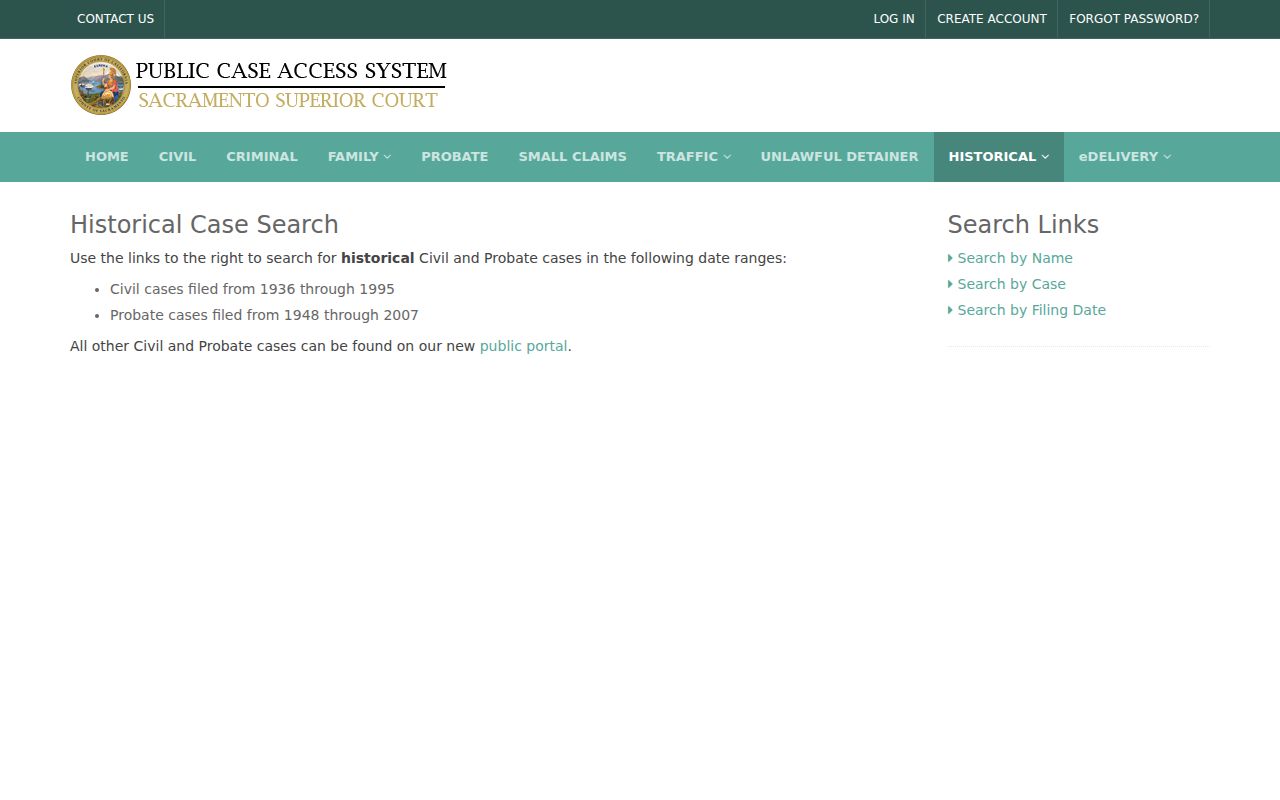1280x800 pixels.
Task: Click Log In in the top bar
Action: click(x=893, y=19)
